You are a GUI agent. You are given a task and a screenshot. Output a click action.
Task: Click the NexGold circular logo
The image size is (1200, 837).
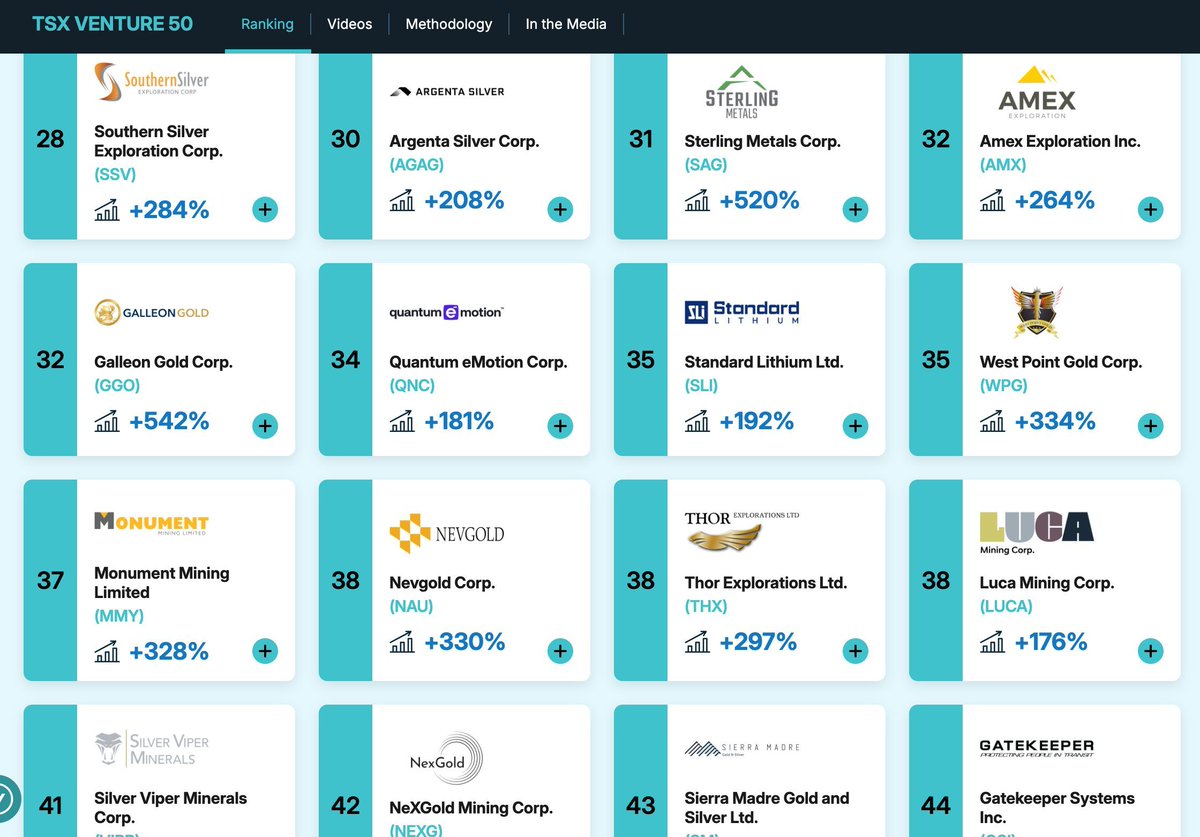[446, 759]
